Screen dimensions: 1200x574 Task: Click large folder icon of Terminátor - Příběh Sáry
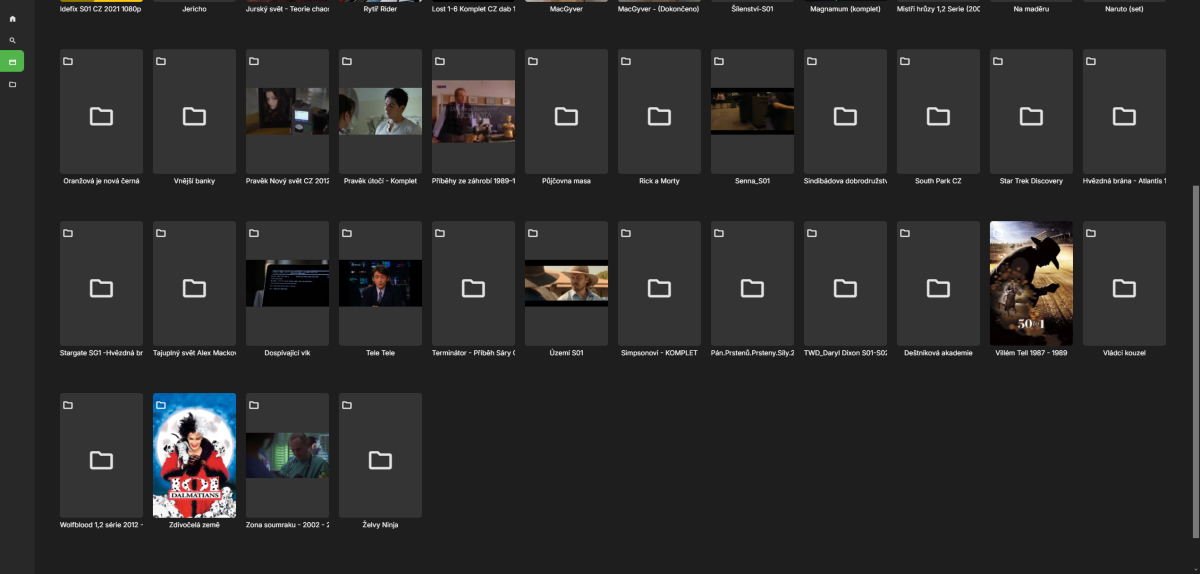tap(473, 288)
